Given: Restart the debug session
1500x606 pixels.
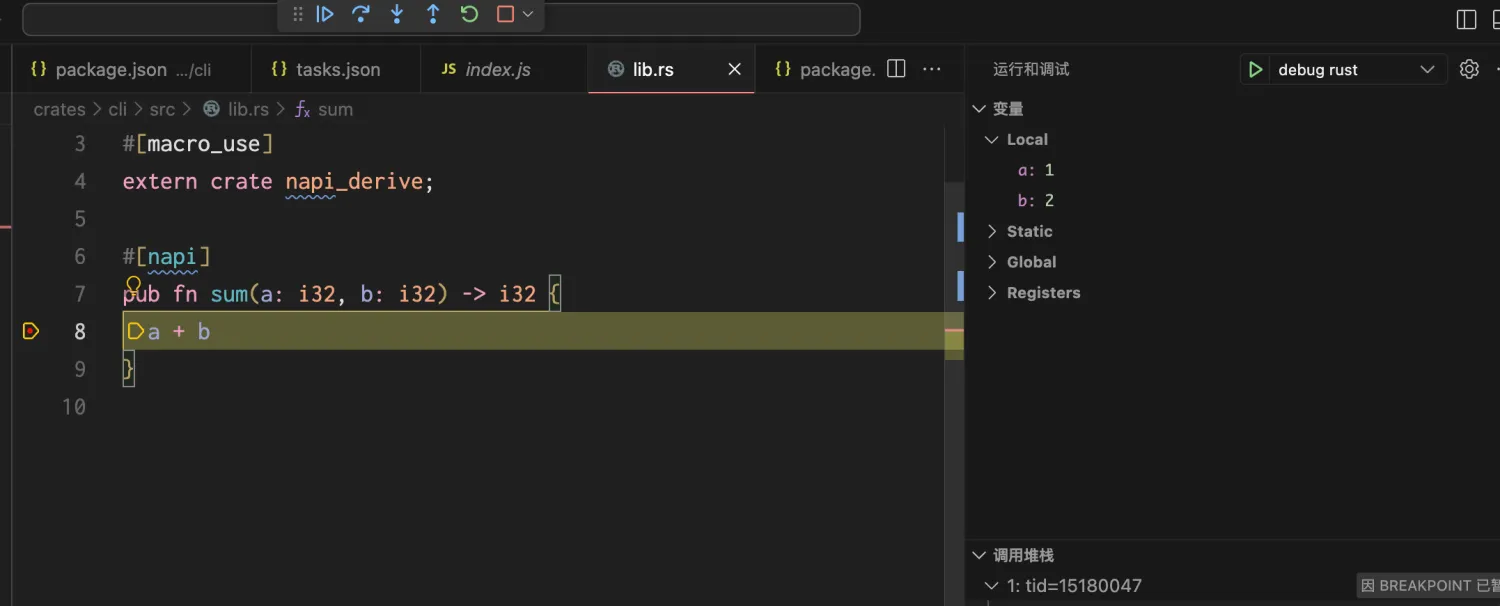Looking at the screenshot, I should 469,14.
